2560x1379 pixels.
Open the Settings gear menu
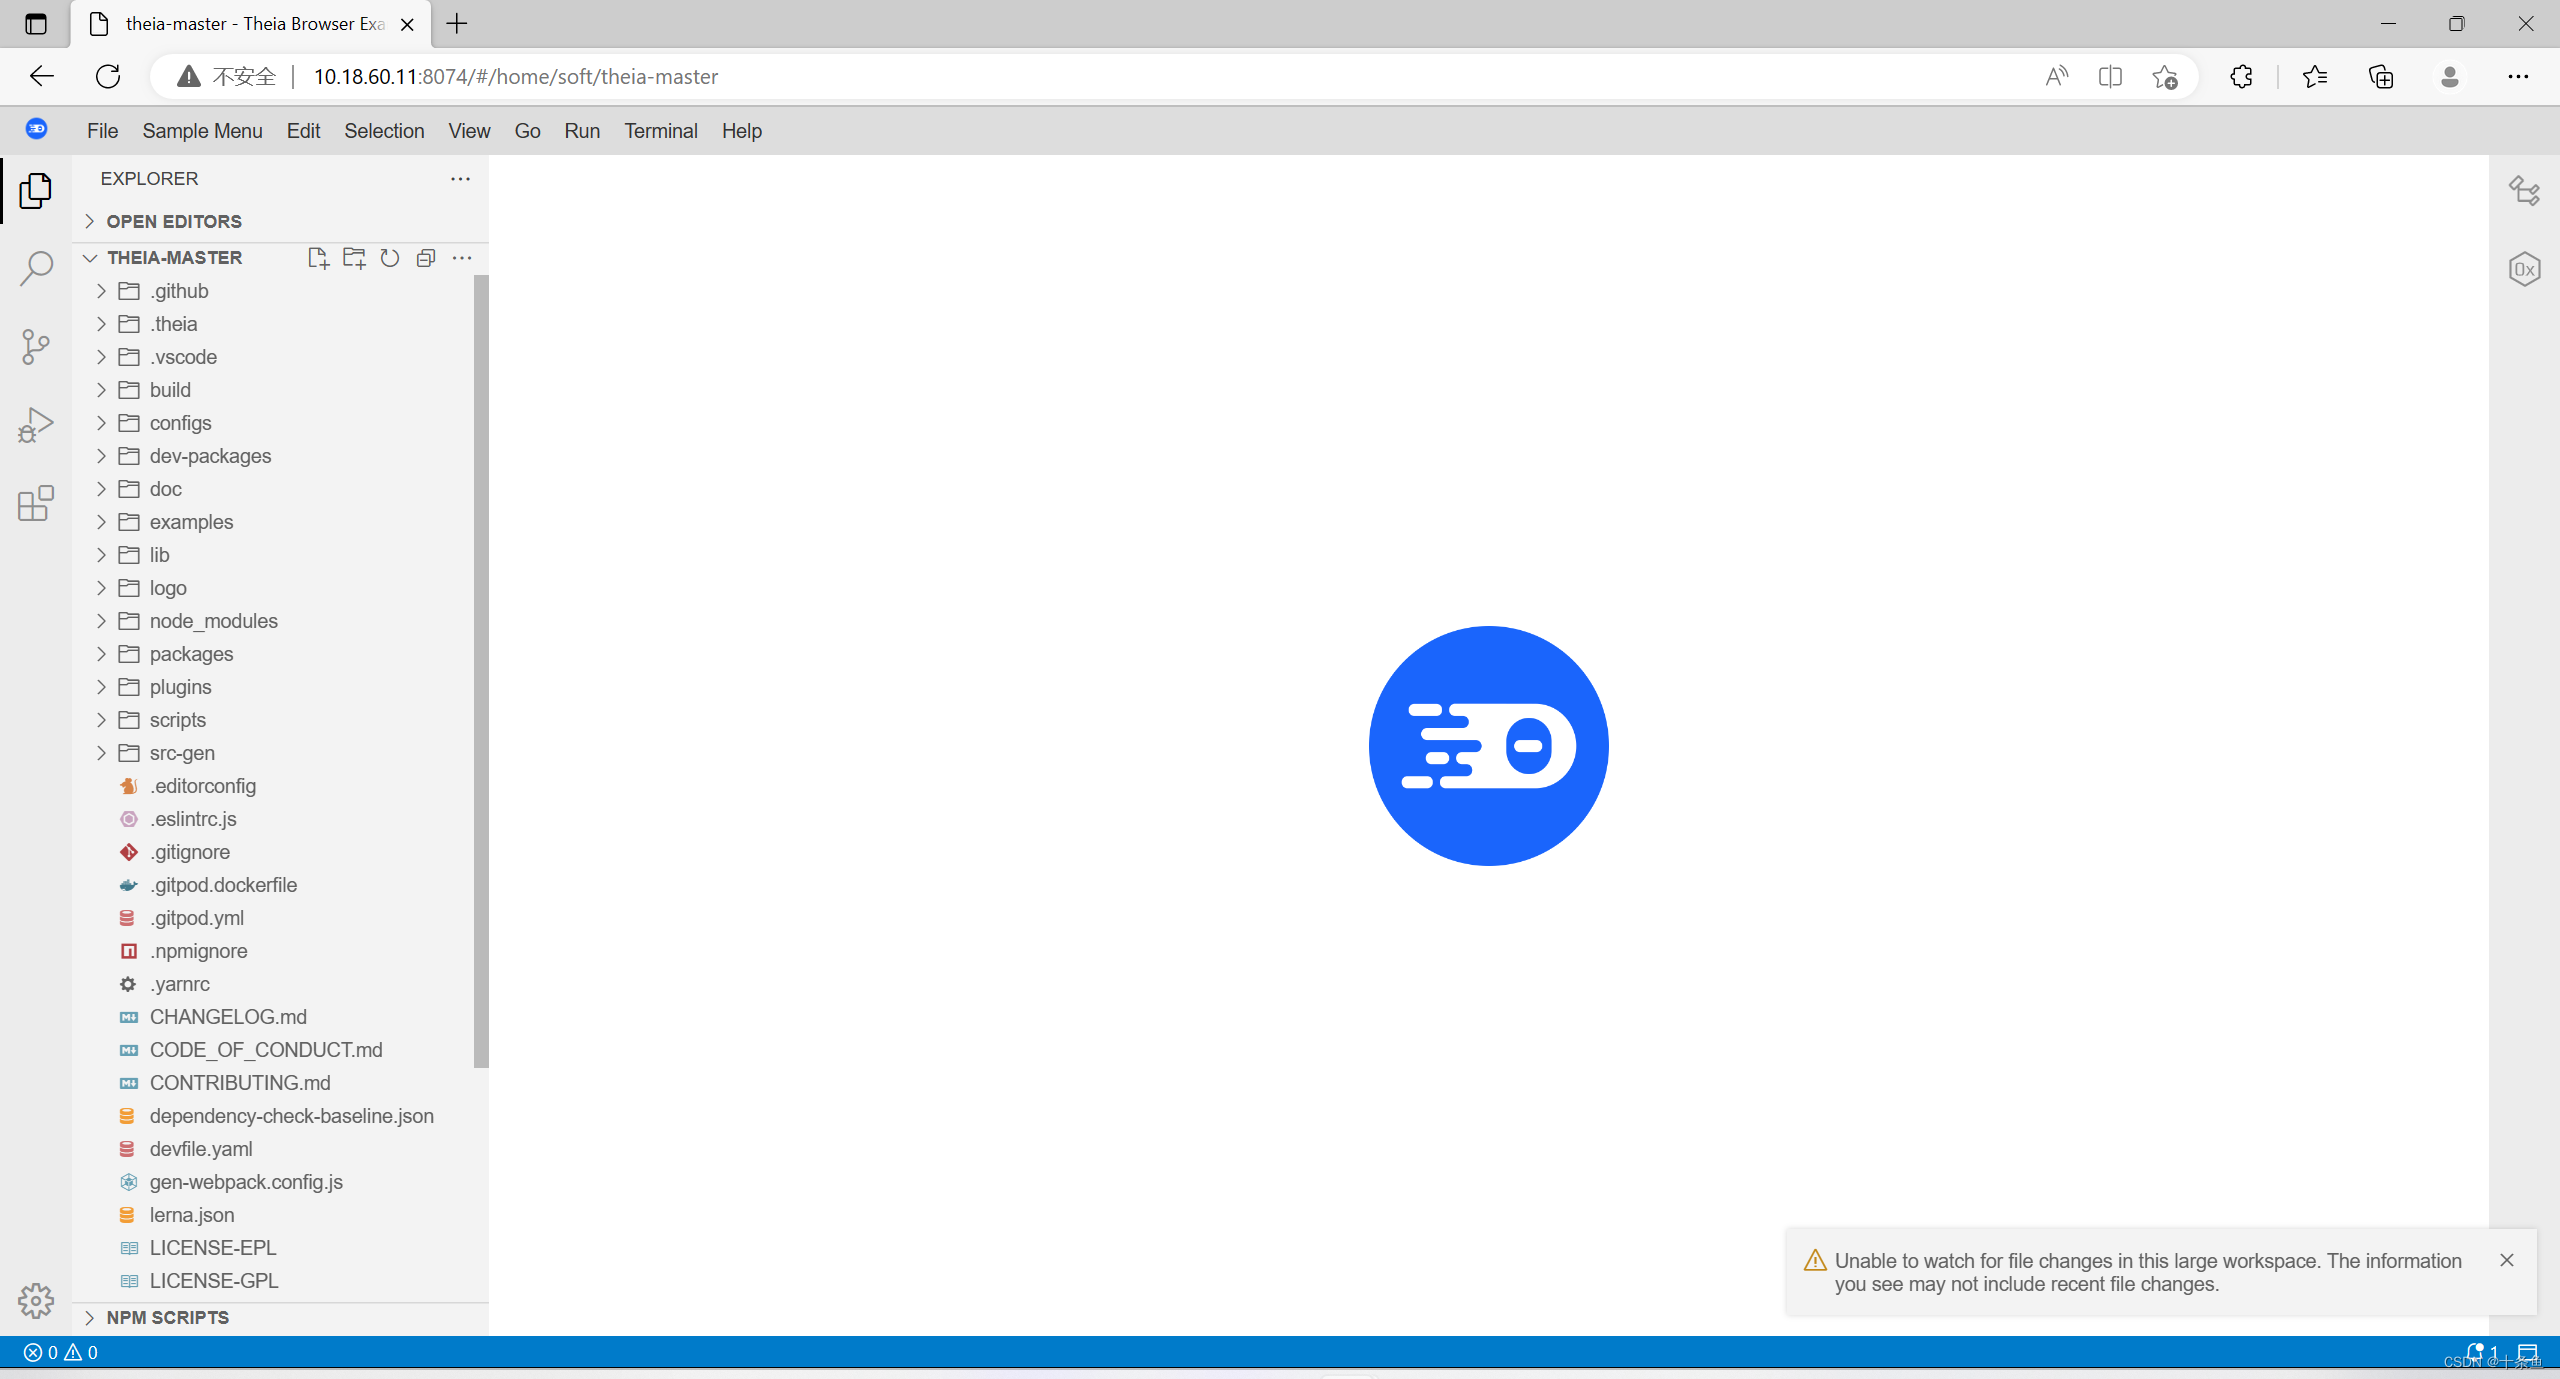(36, 1300)
